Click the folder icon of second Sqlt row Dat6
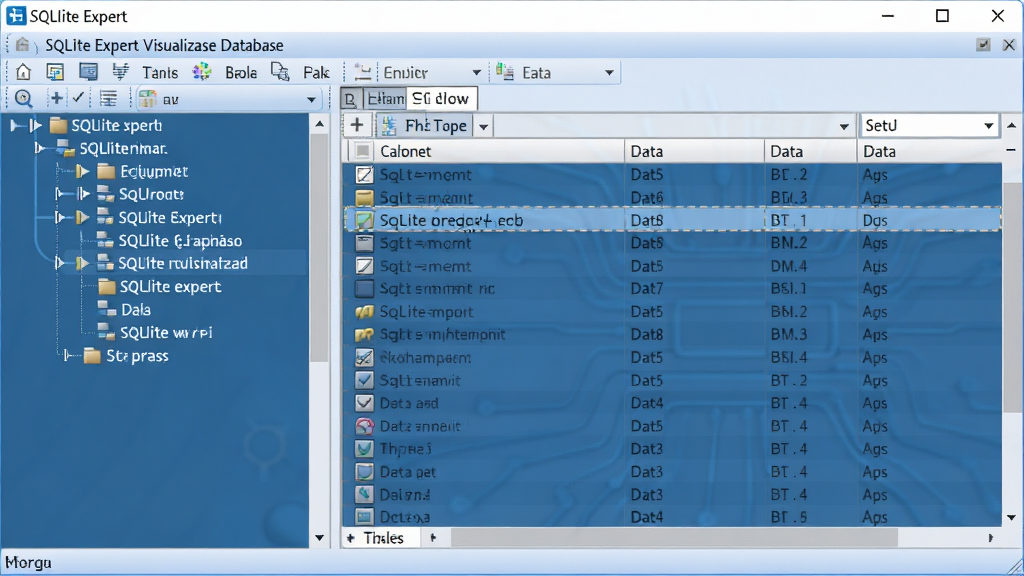1024x576 pixels. coord(364,198)
